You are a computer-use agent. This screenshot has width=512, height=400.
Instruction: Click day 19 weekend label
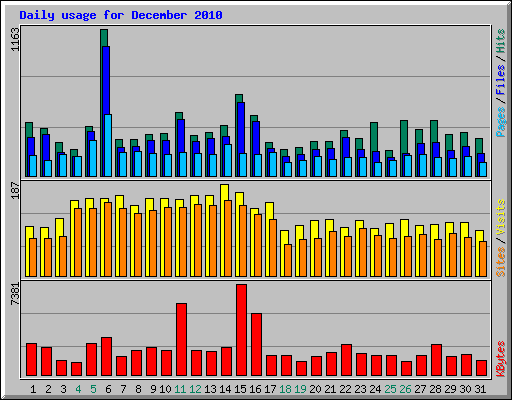point(300,389)
